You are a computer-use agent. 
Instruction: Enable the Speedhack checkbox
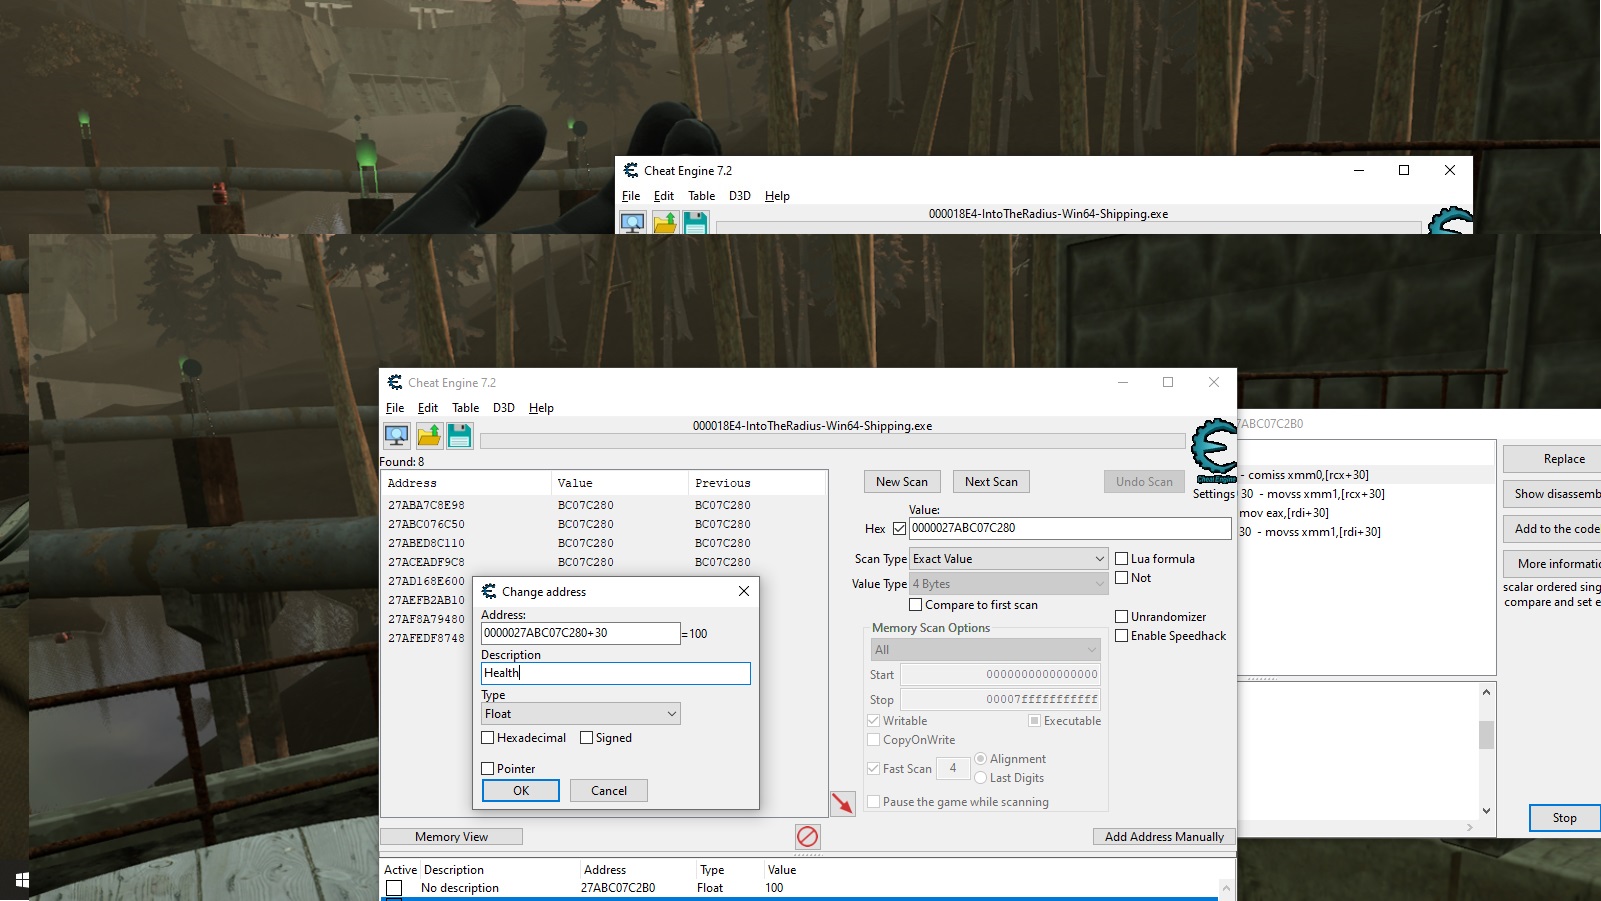[1122, 636]
